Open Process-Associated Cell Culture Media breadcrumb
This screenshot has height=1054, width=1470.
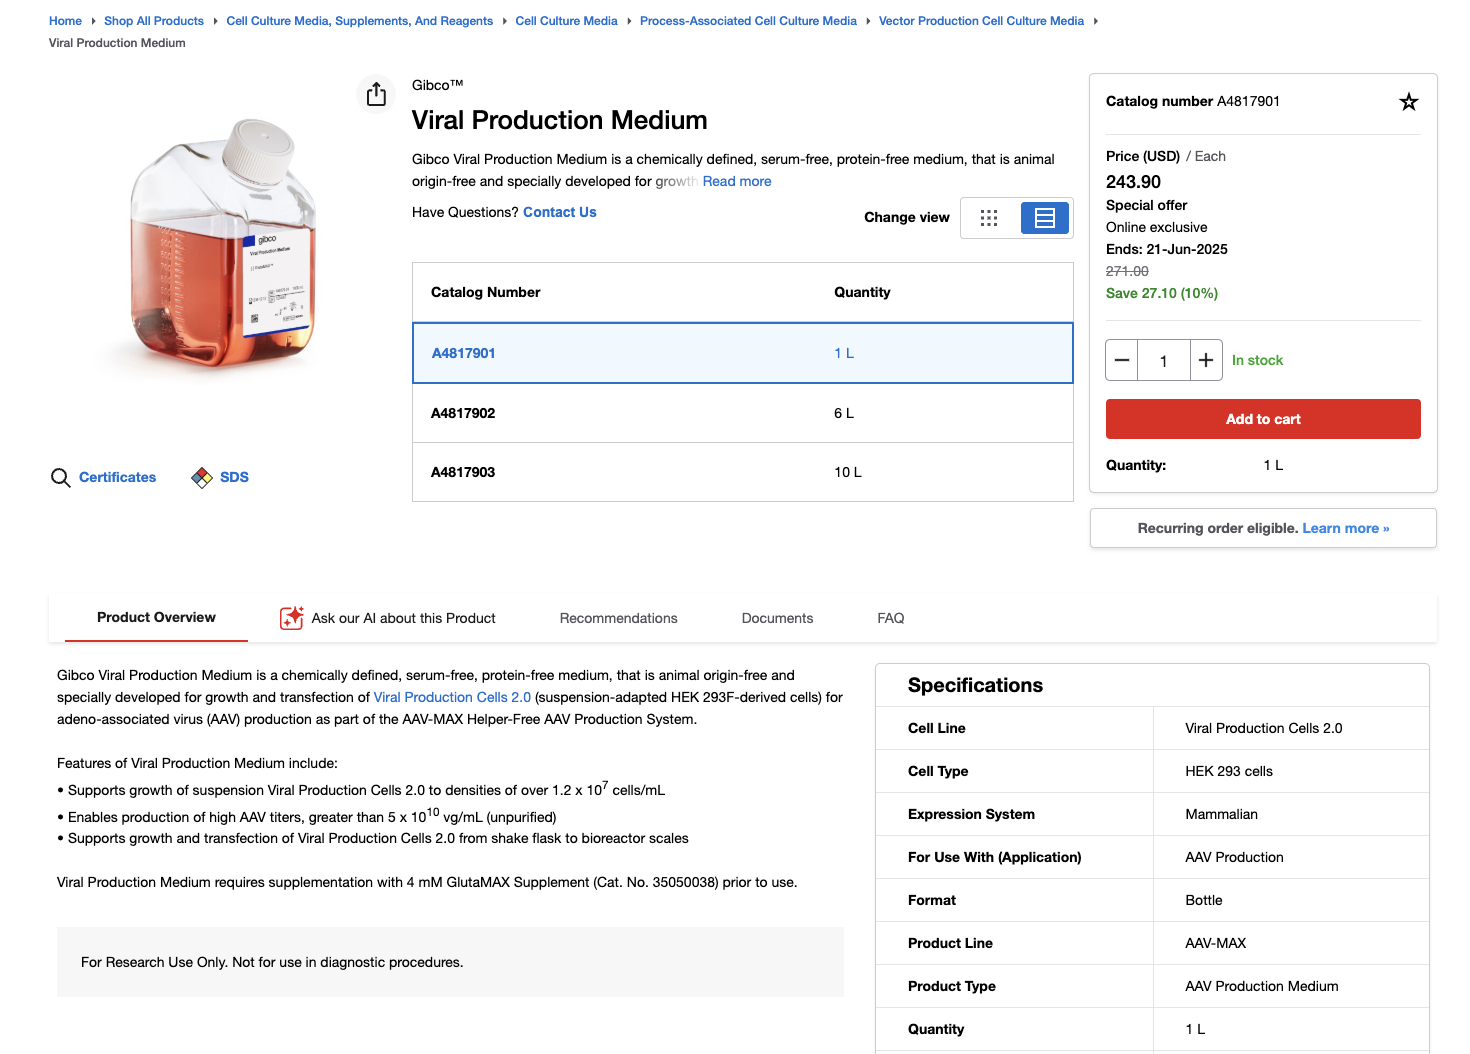(x=748, y=21)
